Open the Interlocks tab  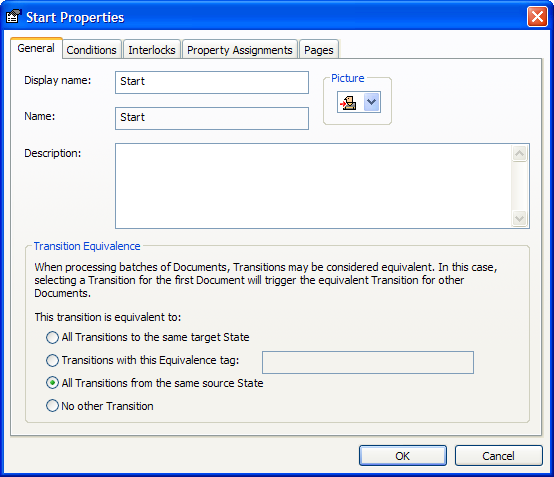coord(152,50)
